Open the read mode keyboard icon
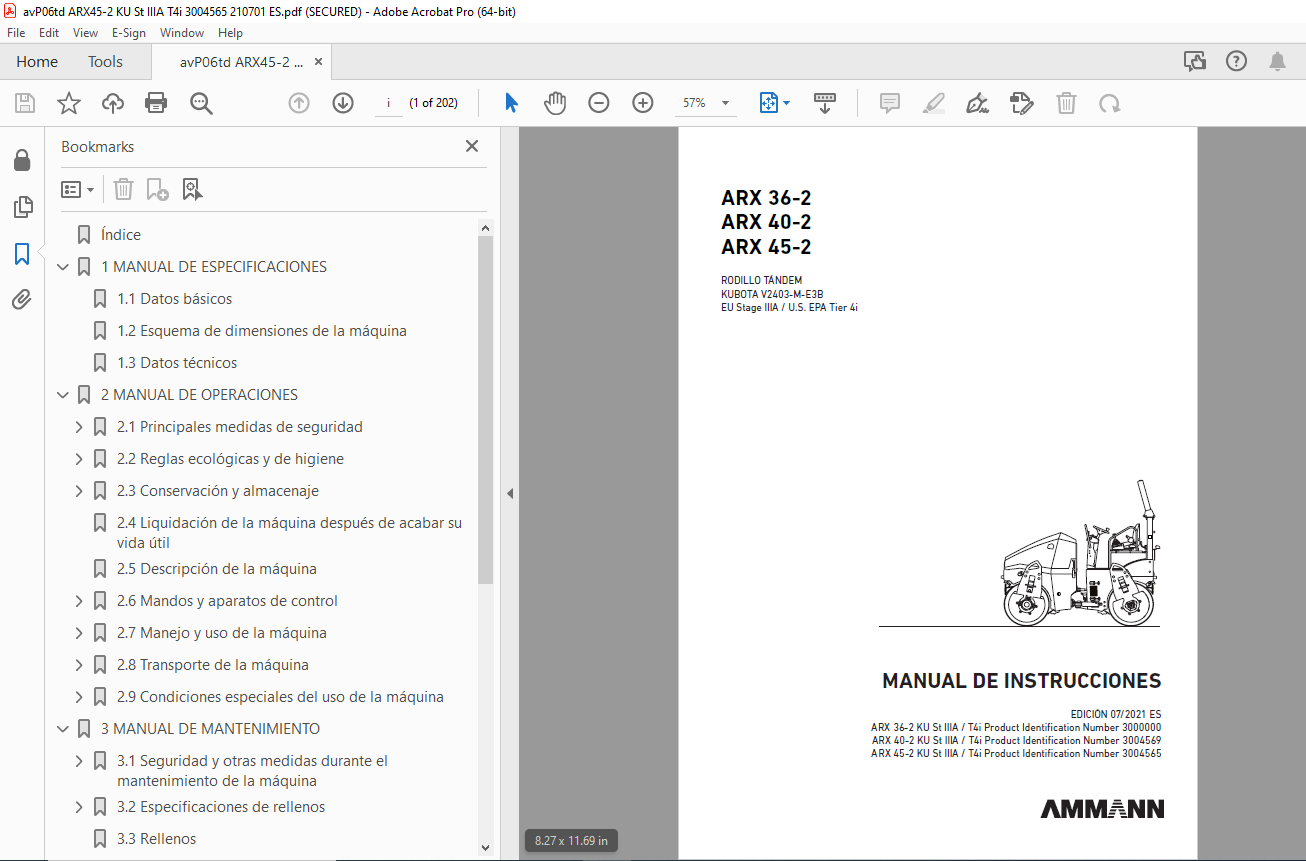1306x861 pixels. click(x=825, y=103)
